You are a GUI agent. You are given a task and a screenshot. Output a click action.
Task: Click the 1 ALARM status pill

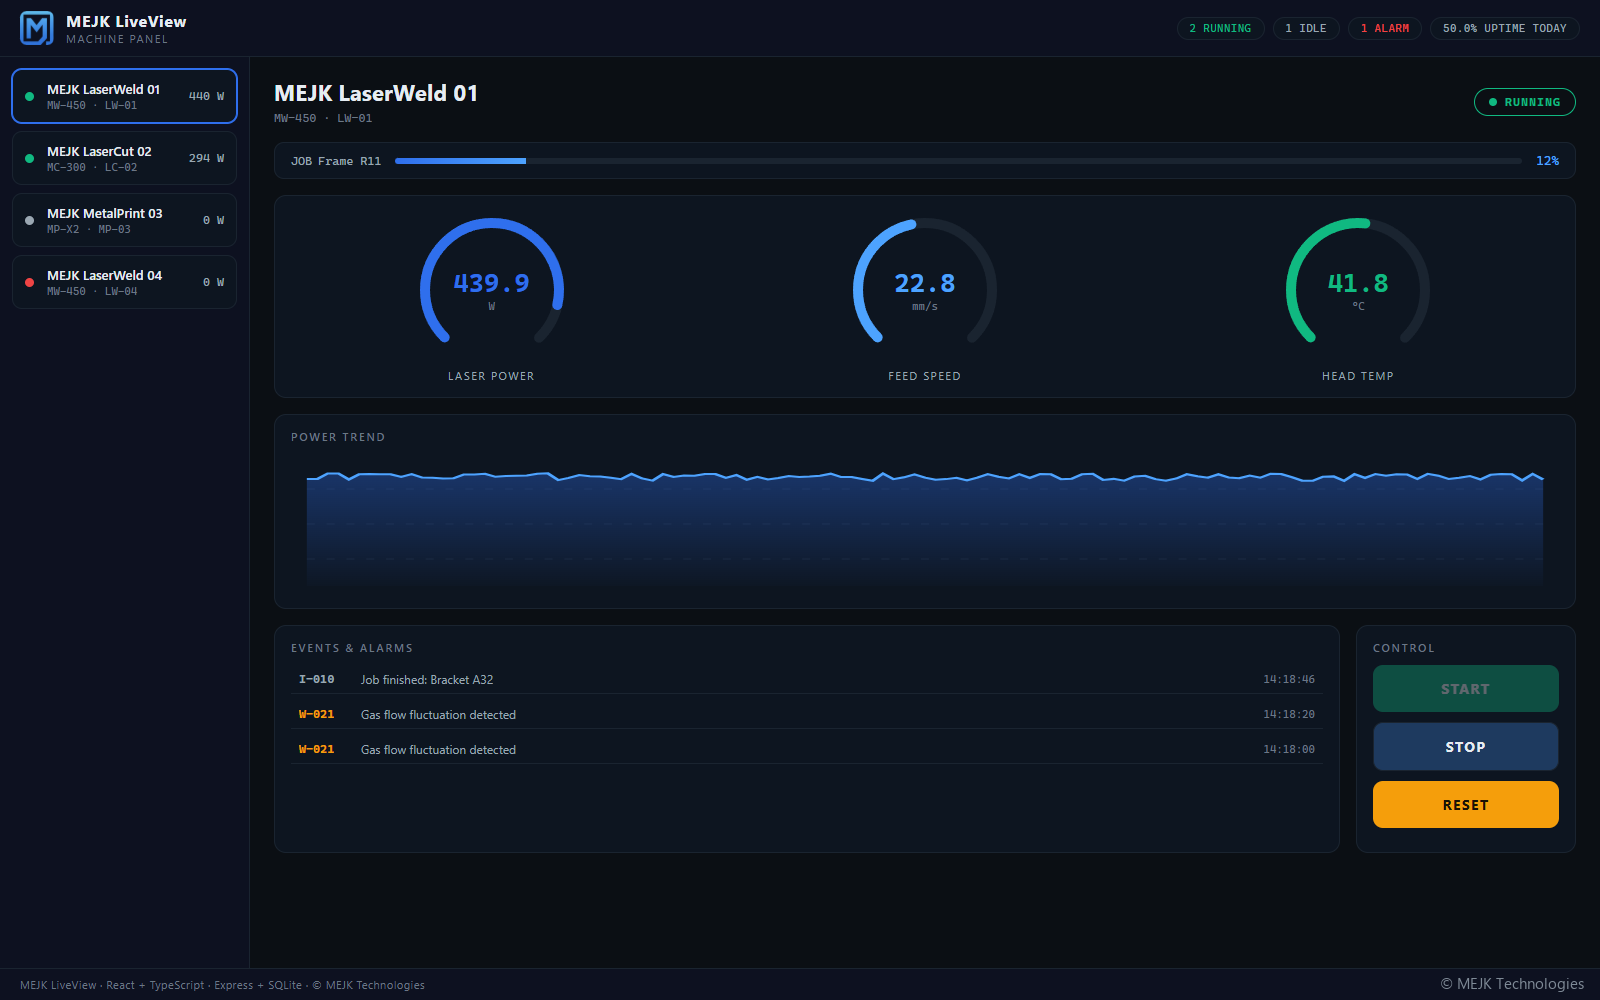tap(1385, 28)
